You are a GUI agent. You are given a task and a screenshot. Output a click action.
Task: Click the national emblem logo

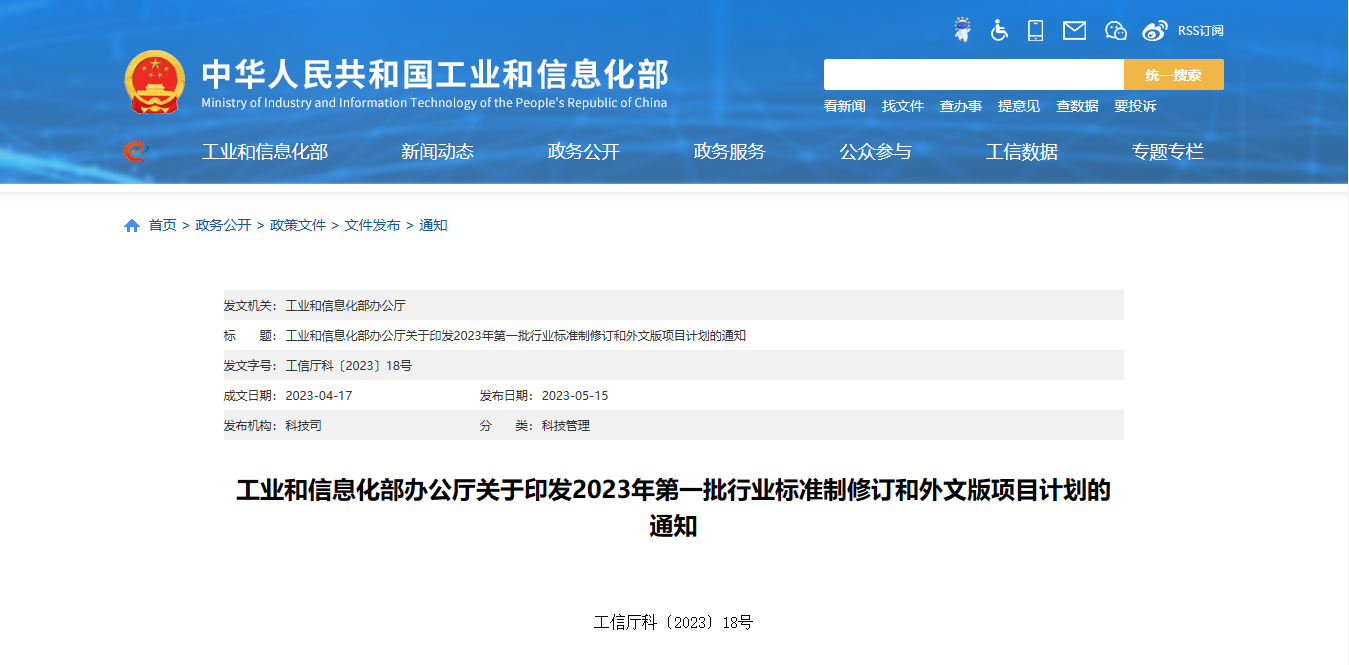(155, 81)
